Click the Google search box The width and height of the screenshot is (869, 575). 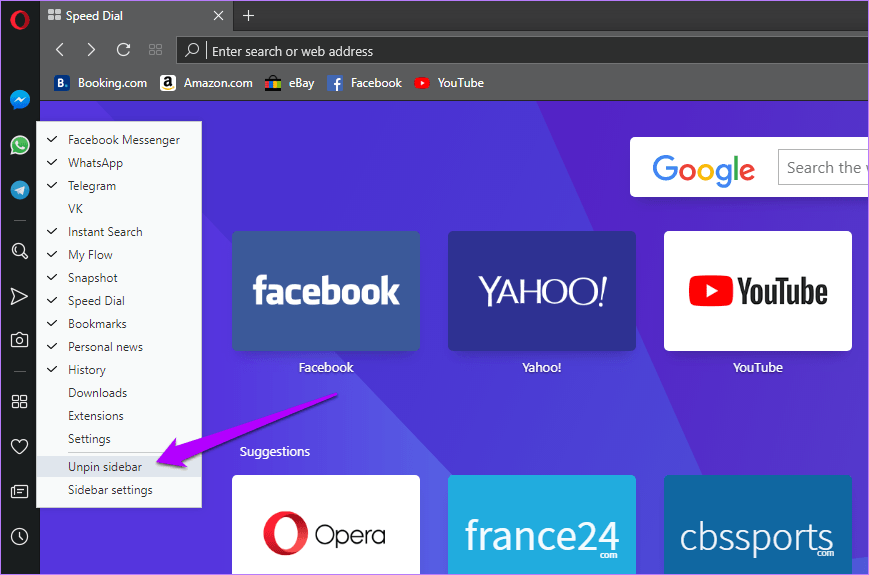point(824,167)
